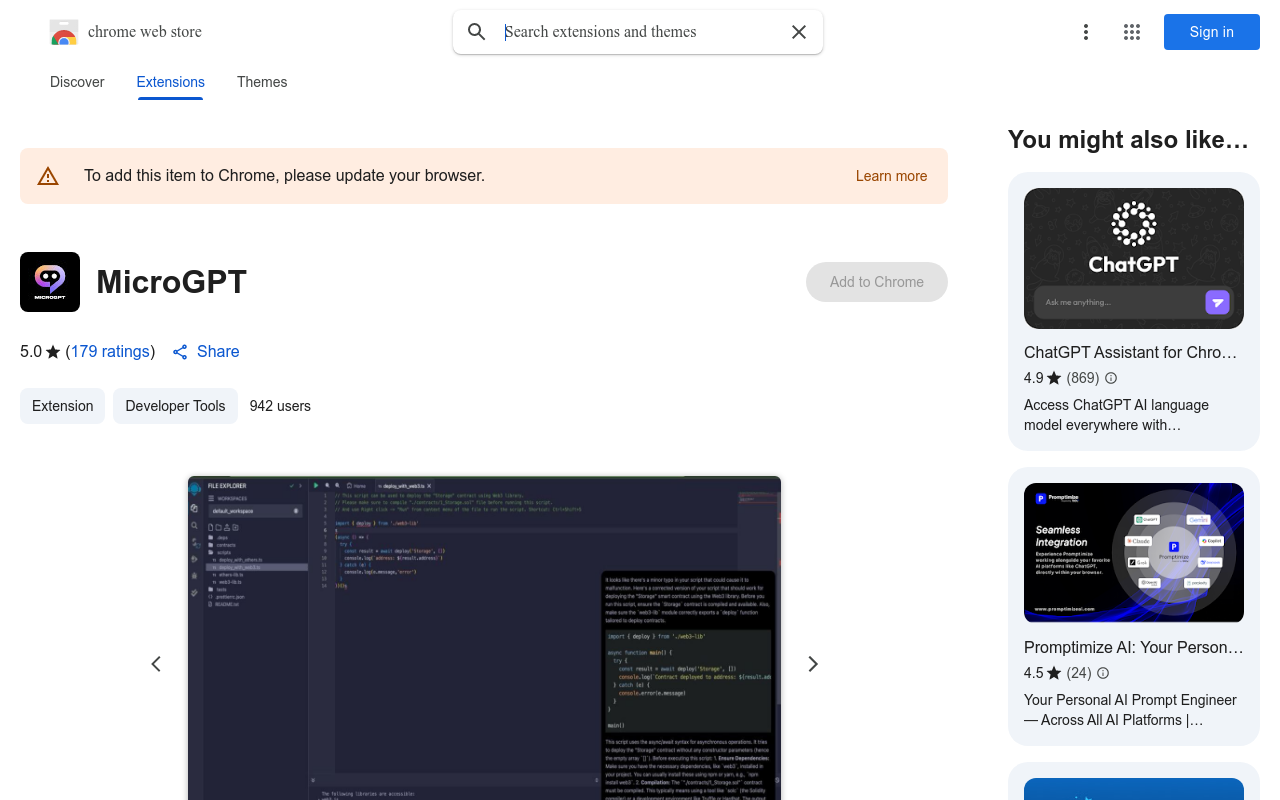1280x800 pixels.
Task: Click the chrome web store title text
Action: pos(145,32)
